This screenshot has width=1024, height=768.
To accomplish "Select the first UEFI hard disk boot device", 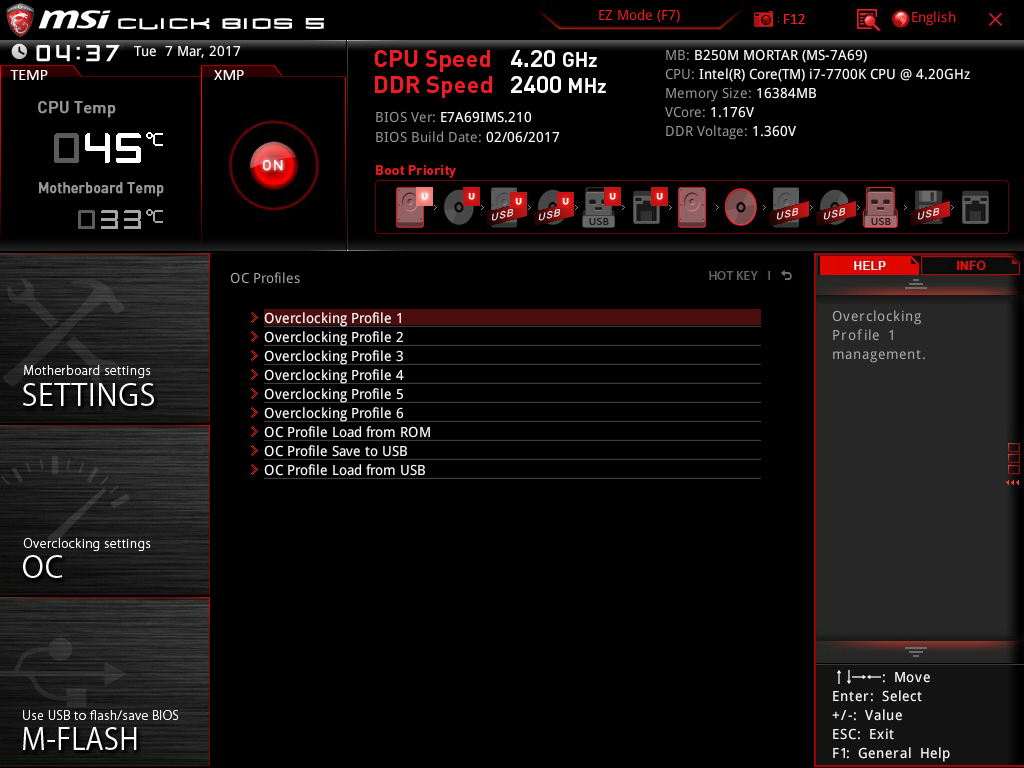I will click(x=411, y=207).
